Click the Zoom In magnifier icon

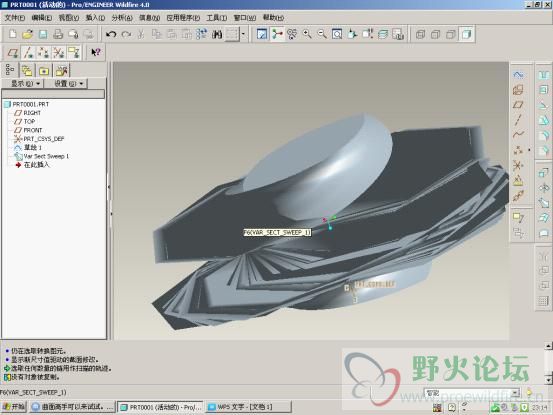point(307,34)
